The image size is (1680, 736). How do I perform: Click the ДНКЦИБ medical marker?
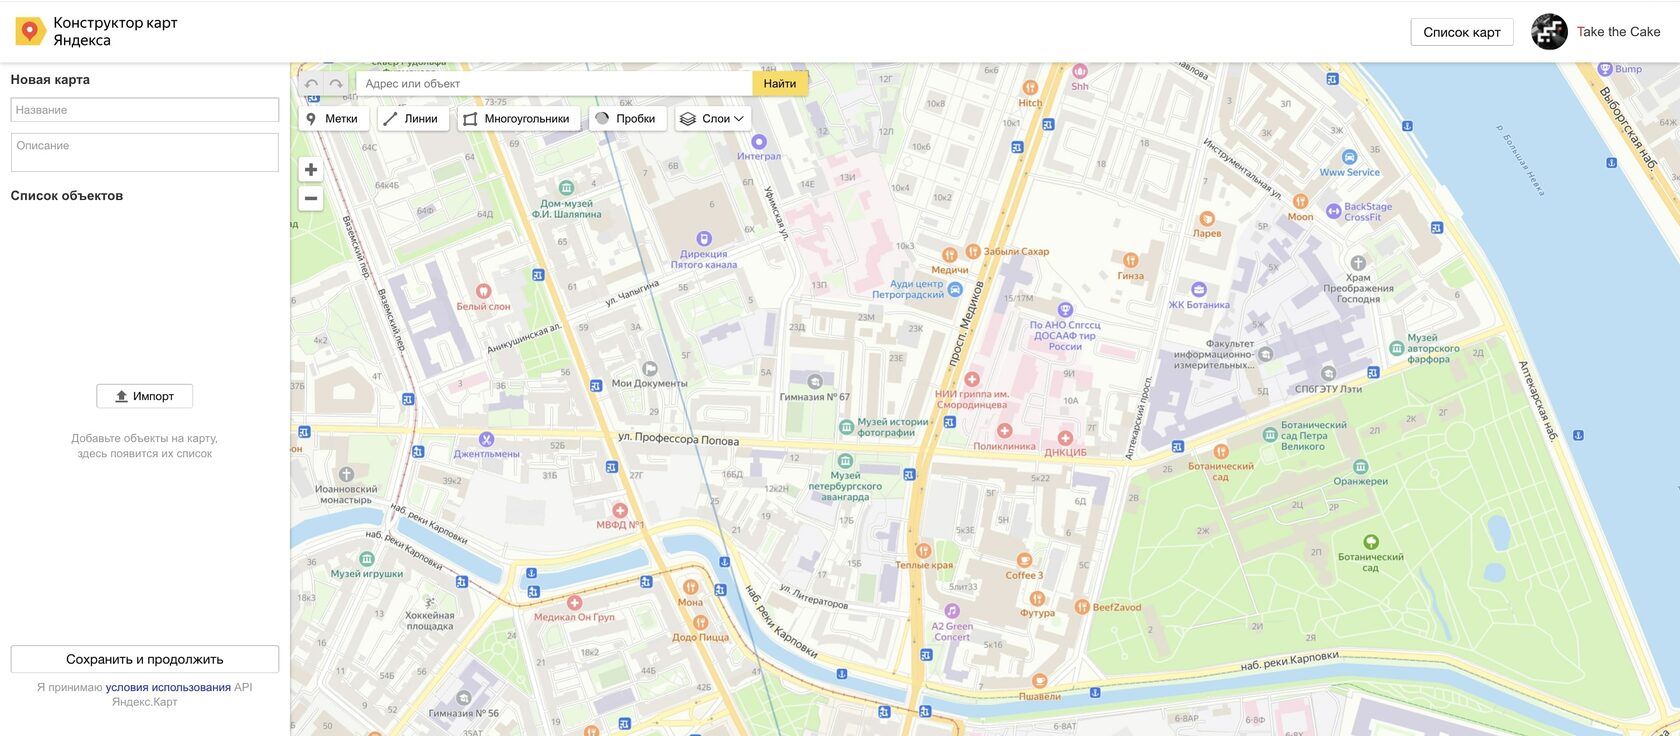coord(1066,438)
